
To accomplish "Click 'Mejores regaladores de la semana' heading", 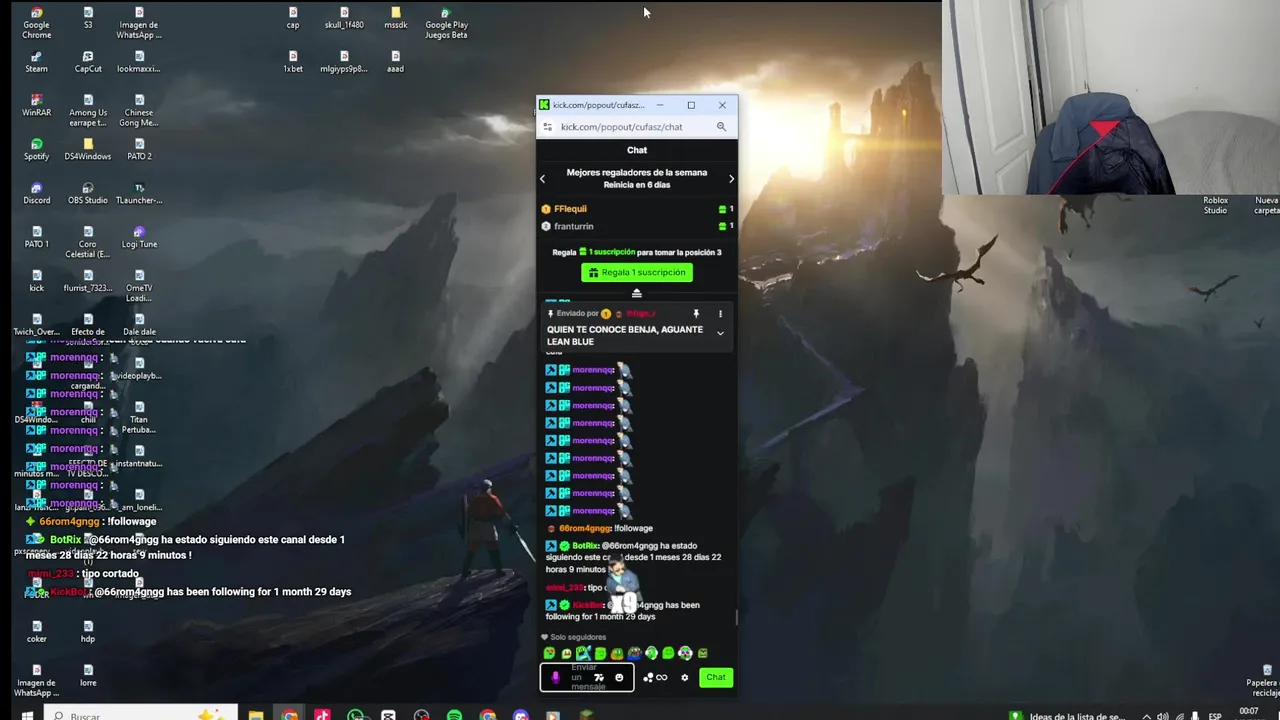I will (636, 172).
